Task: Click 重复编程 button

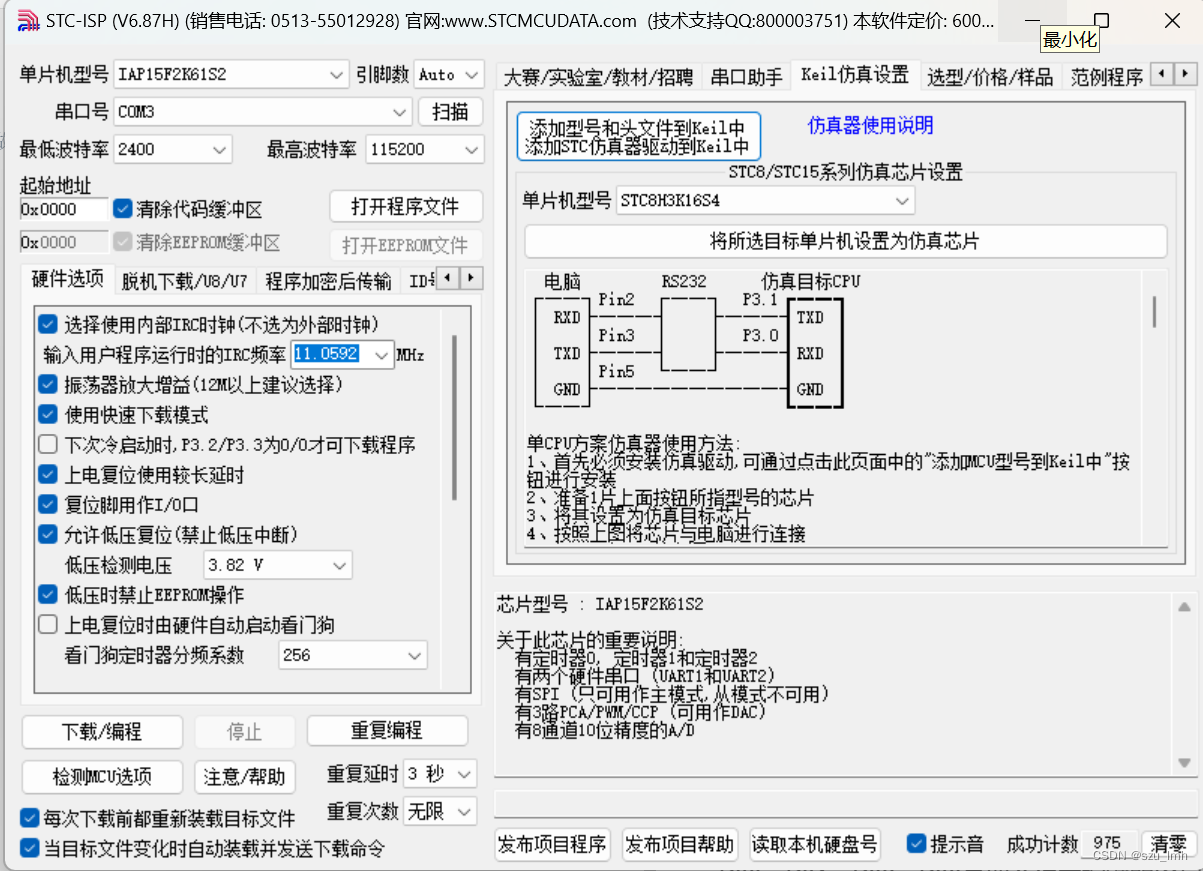Action: 387,731
